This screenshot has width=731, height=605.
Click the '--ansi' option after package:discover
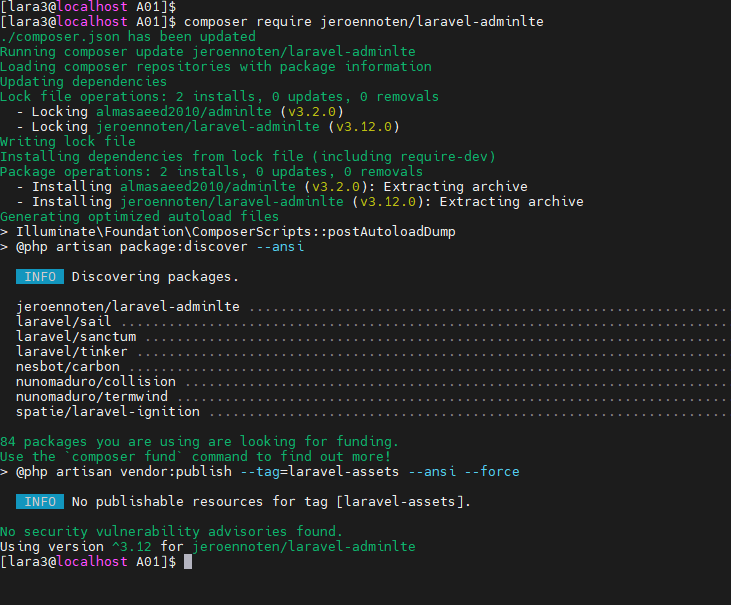click(280, 247)
